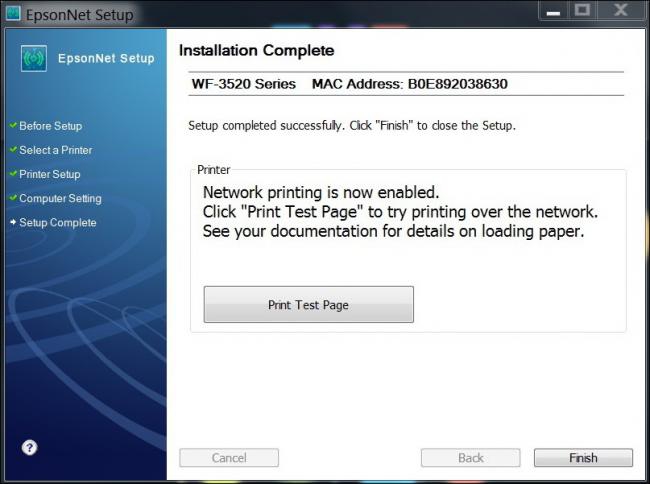
Task: Select the Computer Setting step
Action: [60, 198]
